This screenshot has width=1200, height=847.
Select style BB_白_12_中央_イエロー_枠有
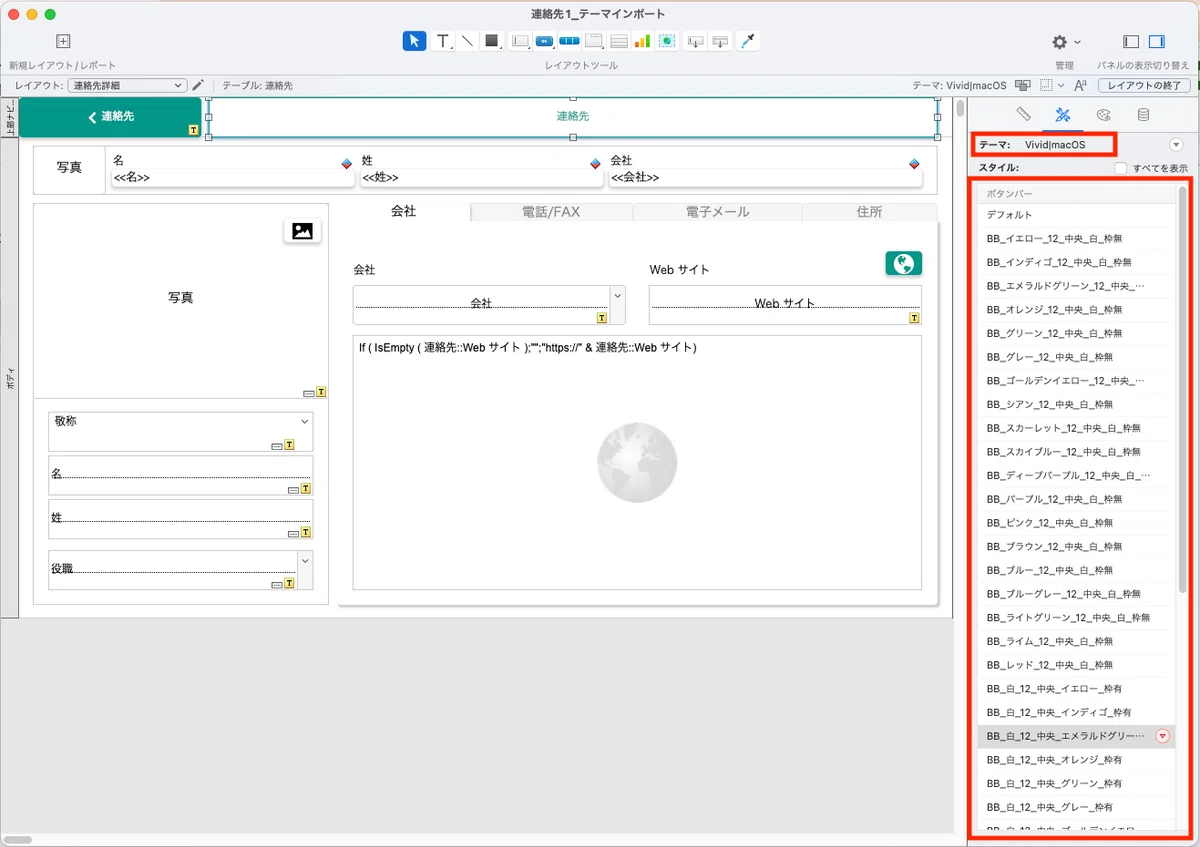(x=1077, y=688)
